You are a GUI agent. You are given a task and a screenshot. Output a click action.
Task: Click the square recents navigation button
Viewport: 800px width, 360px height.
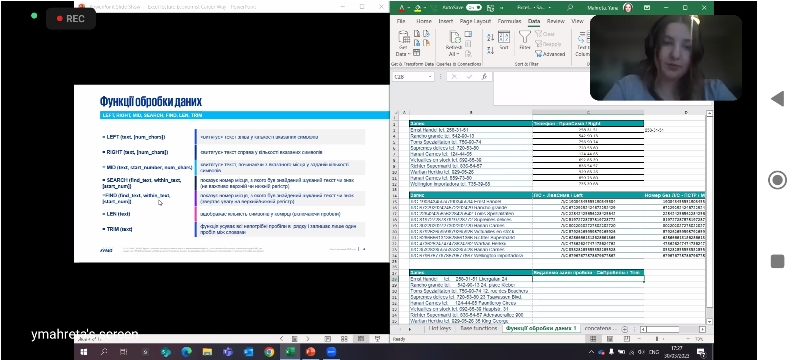777,261
